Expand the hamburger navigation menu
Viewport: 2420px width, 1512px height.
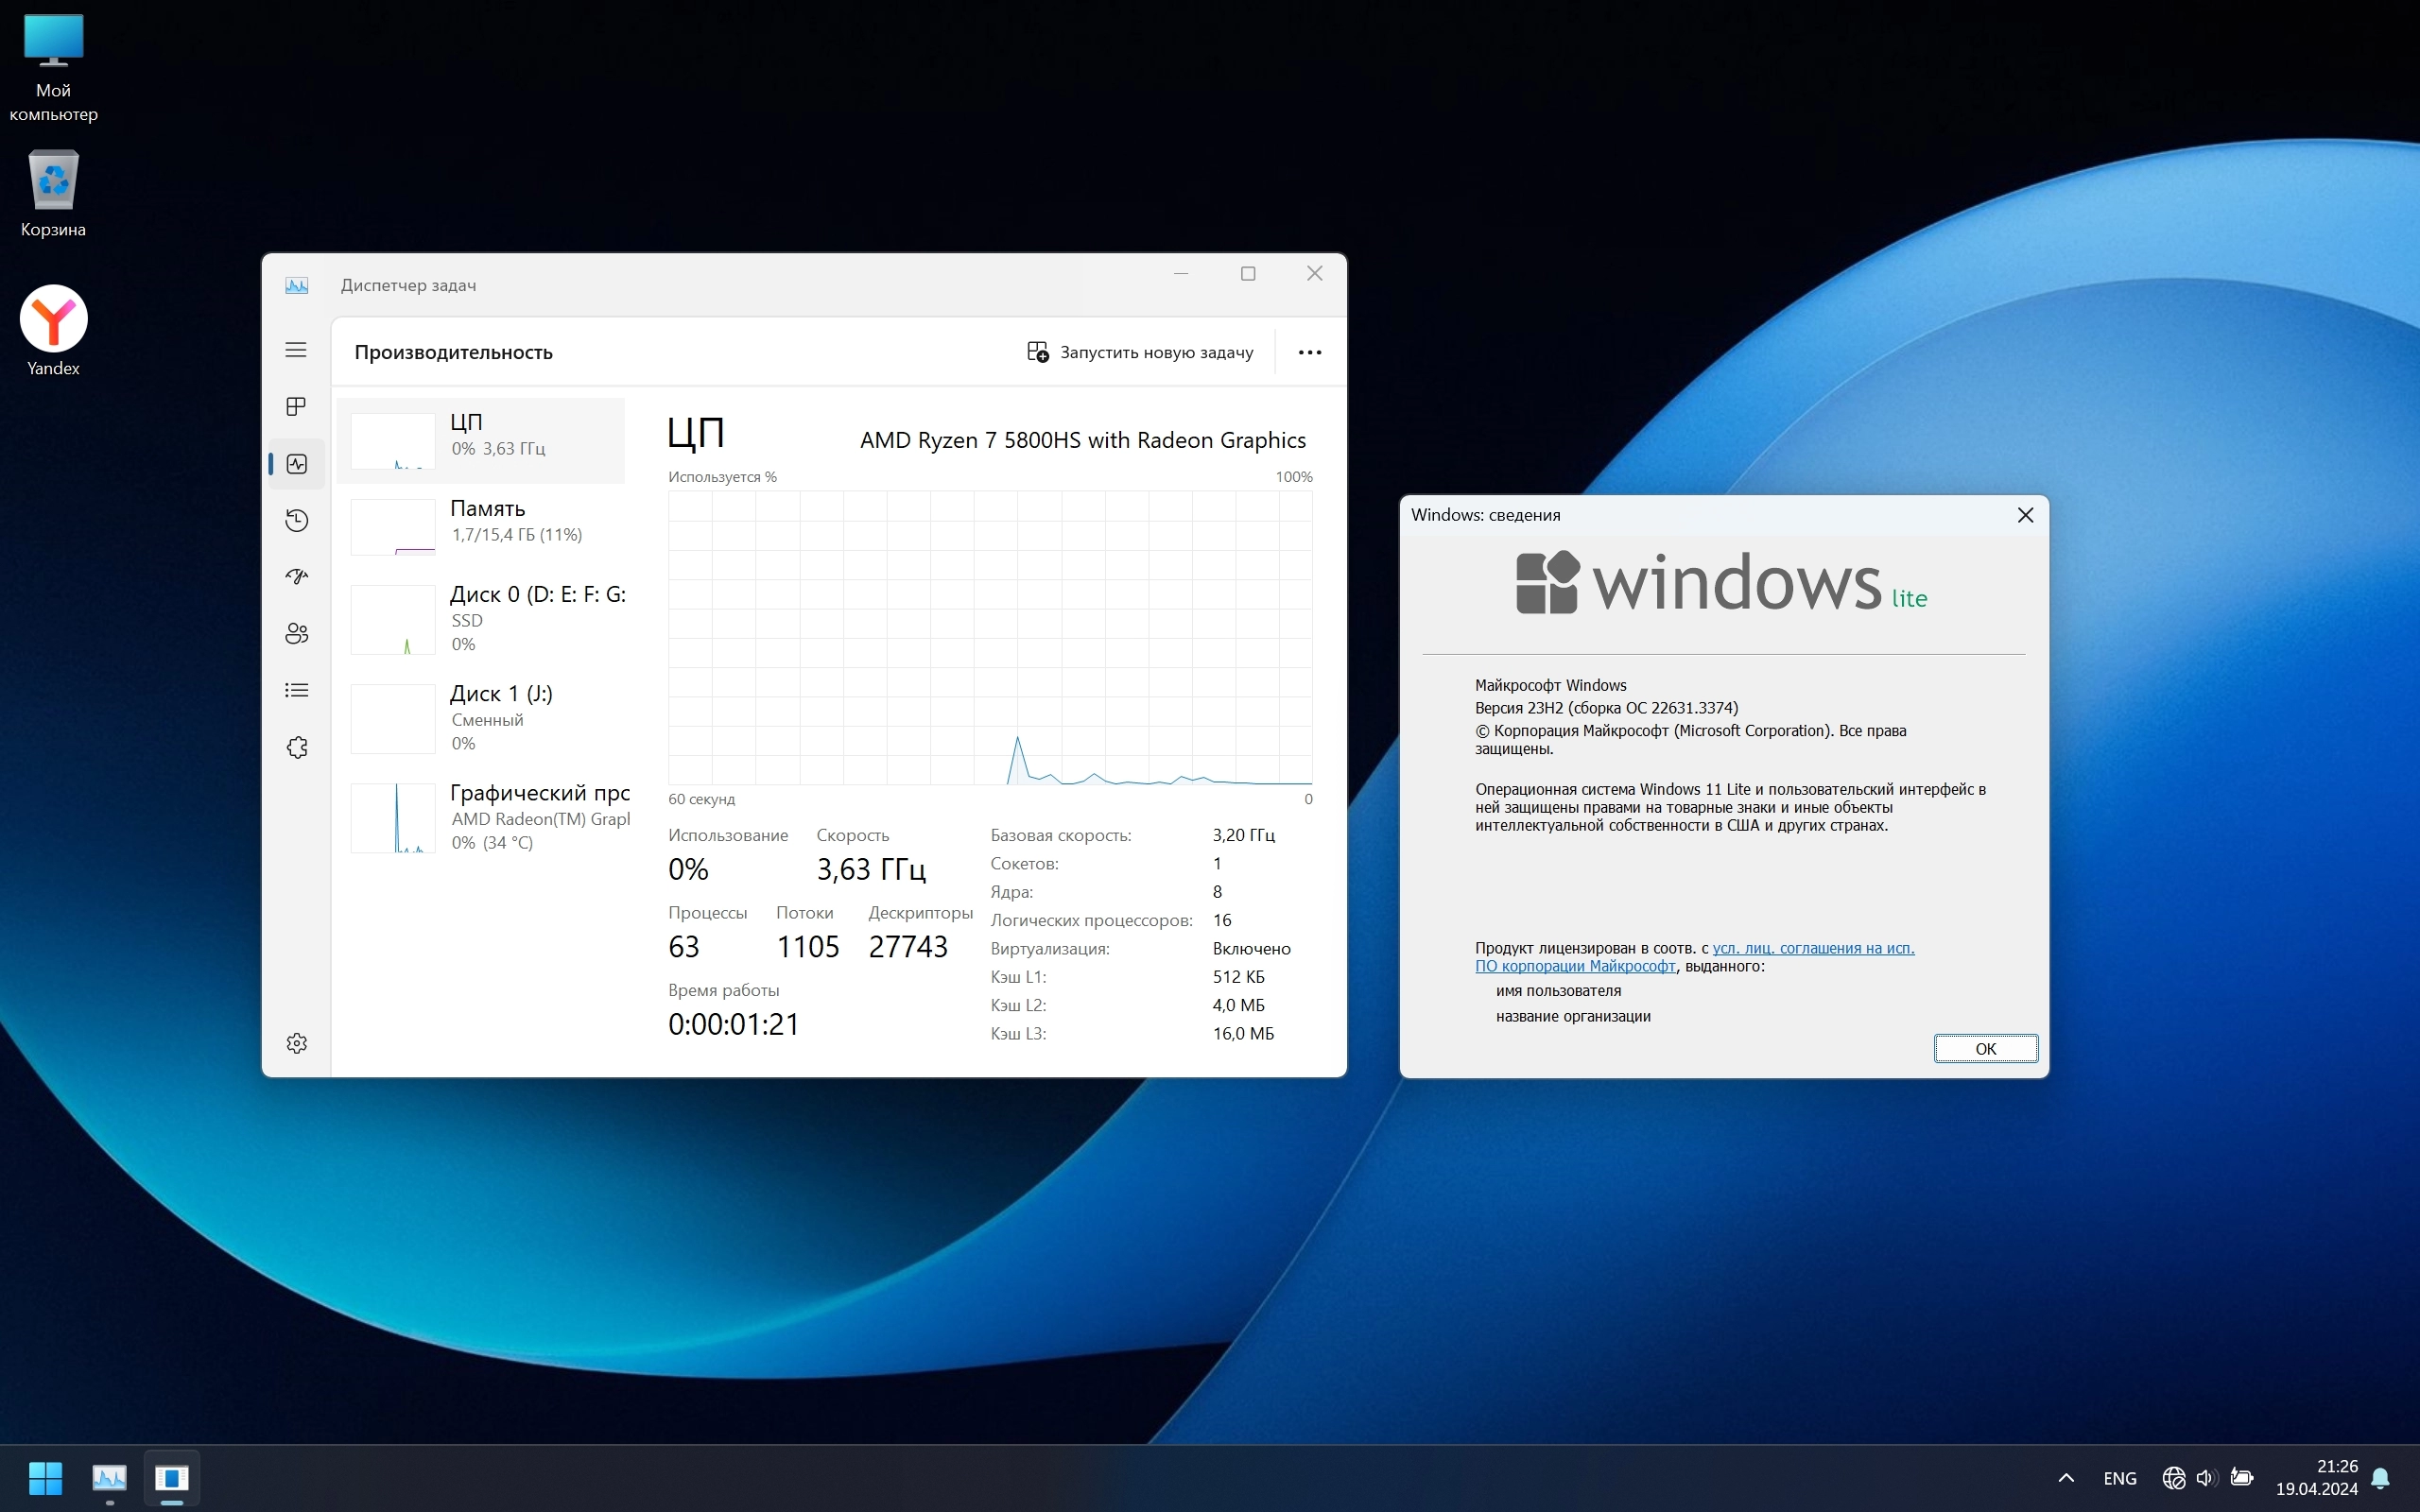(296, 350)
